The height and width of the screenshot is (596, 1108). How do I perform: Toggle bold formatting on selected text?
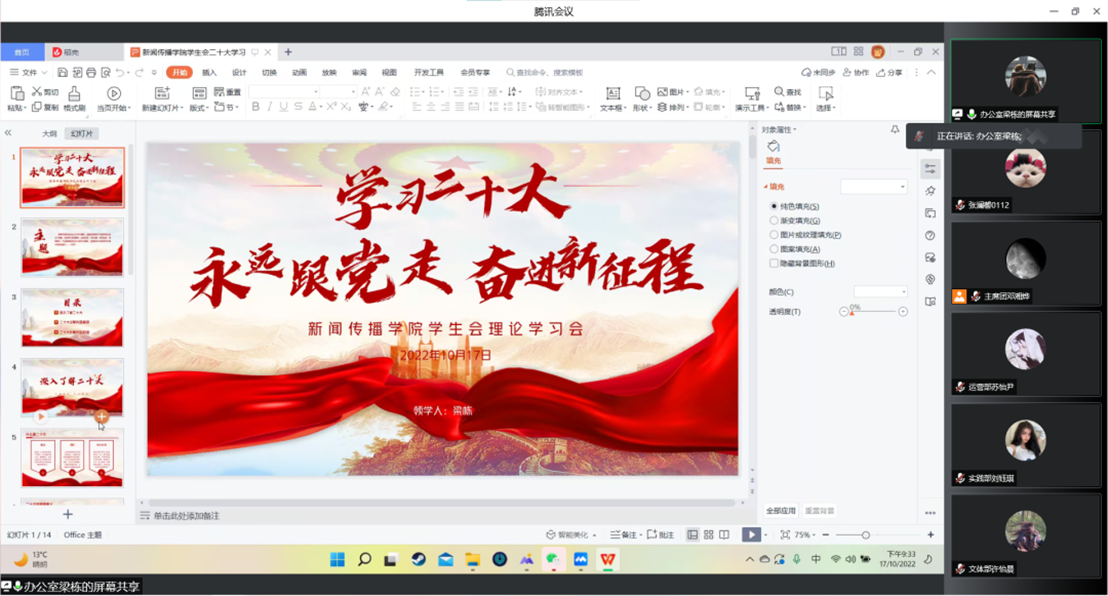(256, 104)
